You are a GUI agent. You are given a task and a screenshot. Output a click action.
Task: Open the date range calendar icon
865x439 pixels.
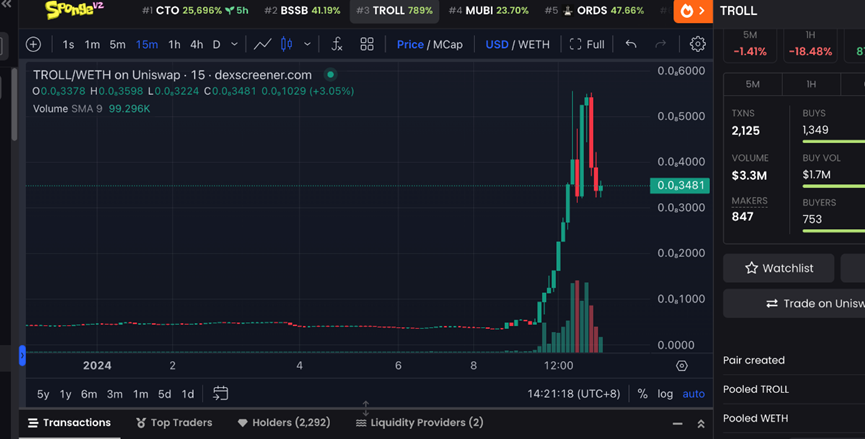pyautogui.click(x=221, y=393)
